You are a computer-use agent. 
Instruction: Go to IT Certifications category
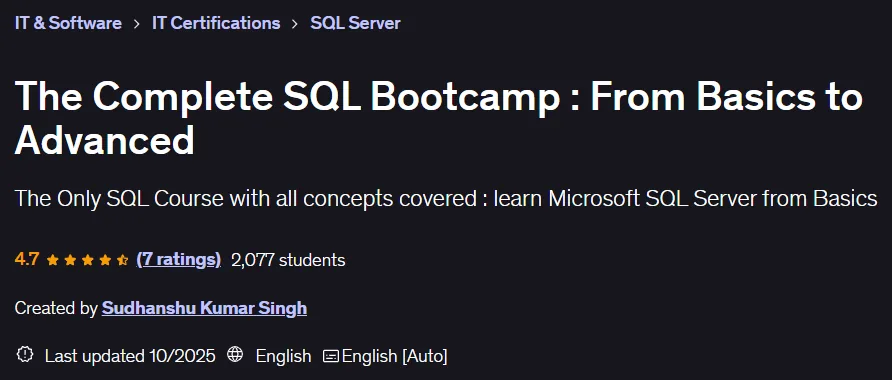pyautogui.click(x=216, y=23)
